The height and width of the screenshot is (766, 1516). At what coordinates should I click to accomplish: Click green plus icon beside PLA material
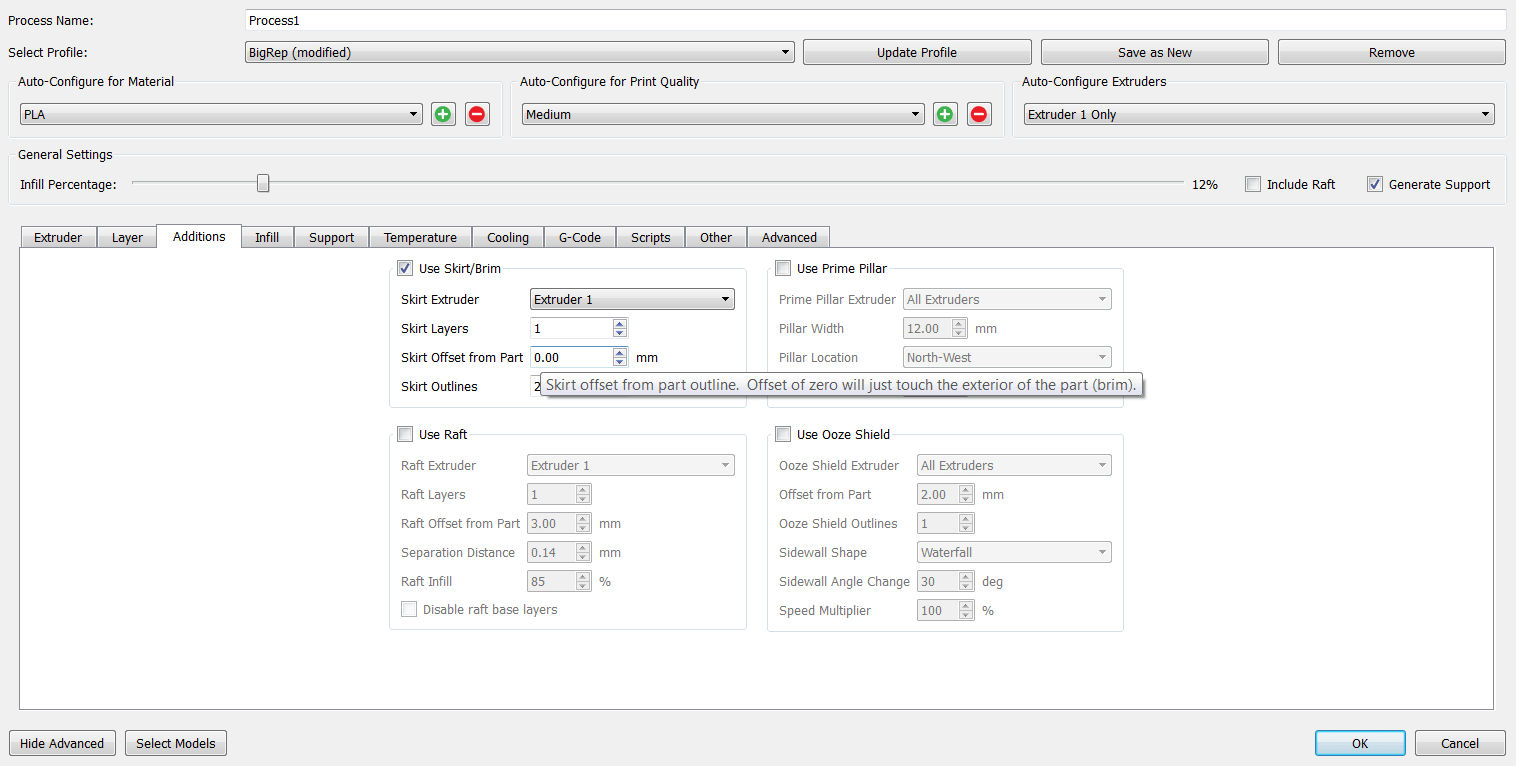tap(443, 114)
